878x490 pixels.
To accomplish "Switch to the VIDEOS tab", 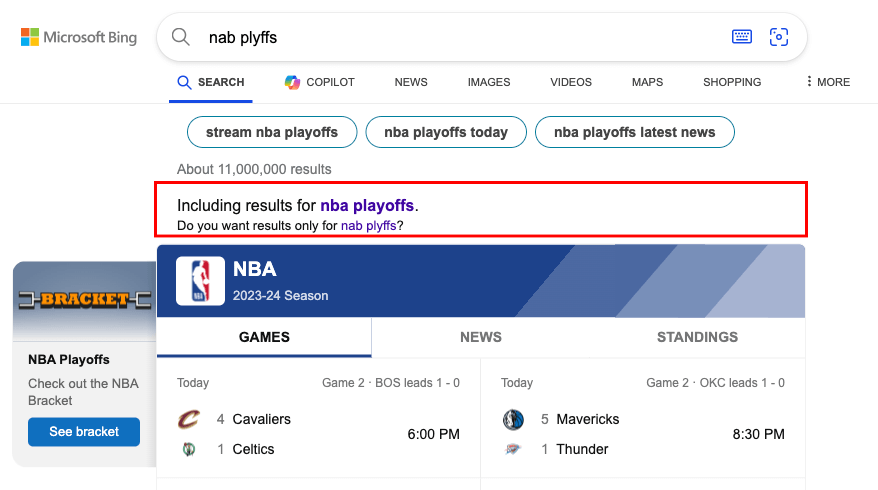I will click(571, 82).
